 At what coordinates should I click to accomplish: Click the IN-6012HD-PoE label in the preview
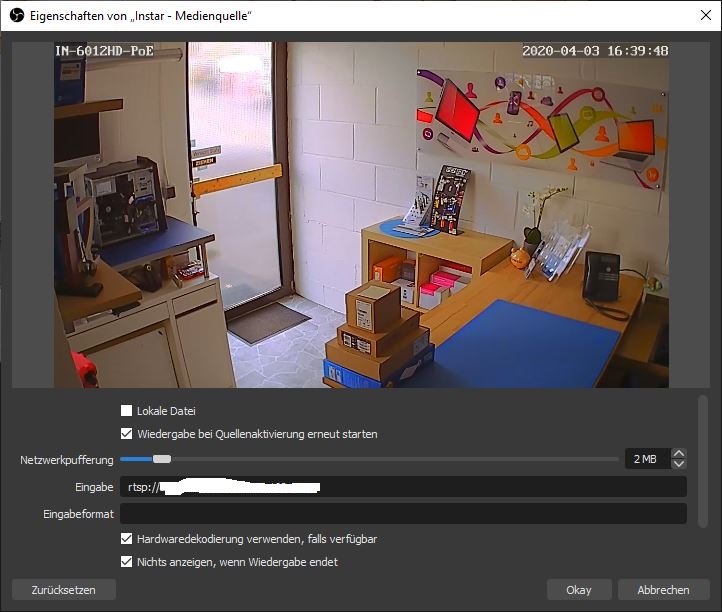(x=105, y=51)
